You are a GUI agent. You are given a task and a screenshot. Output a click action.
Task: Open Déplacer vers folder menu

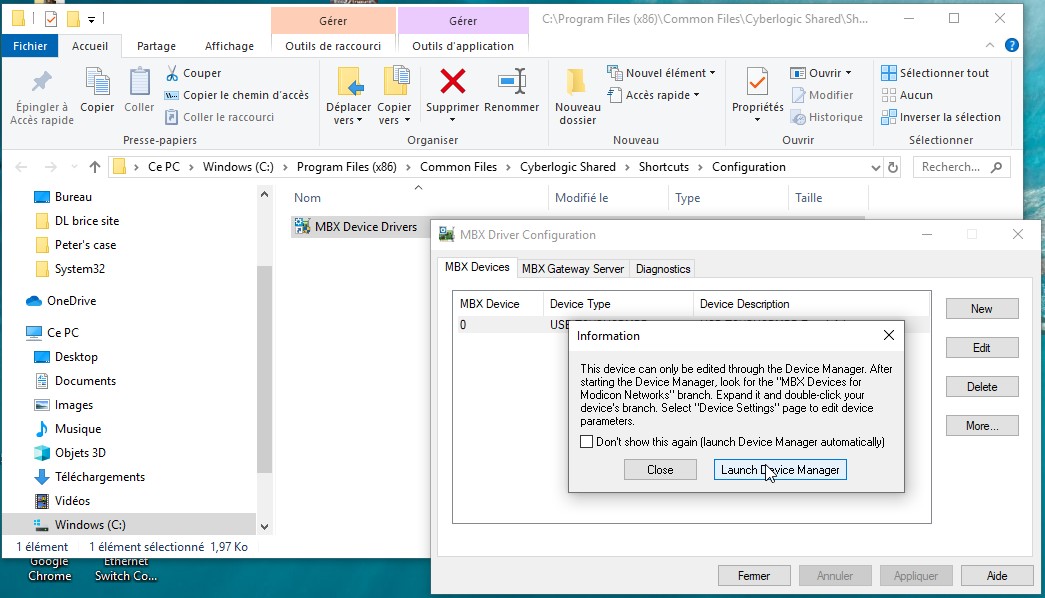(348, 96)
